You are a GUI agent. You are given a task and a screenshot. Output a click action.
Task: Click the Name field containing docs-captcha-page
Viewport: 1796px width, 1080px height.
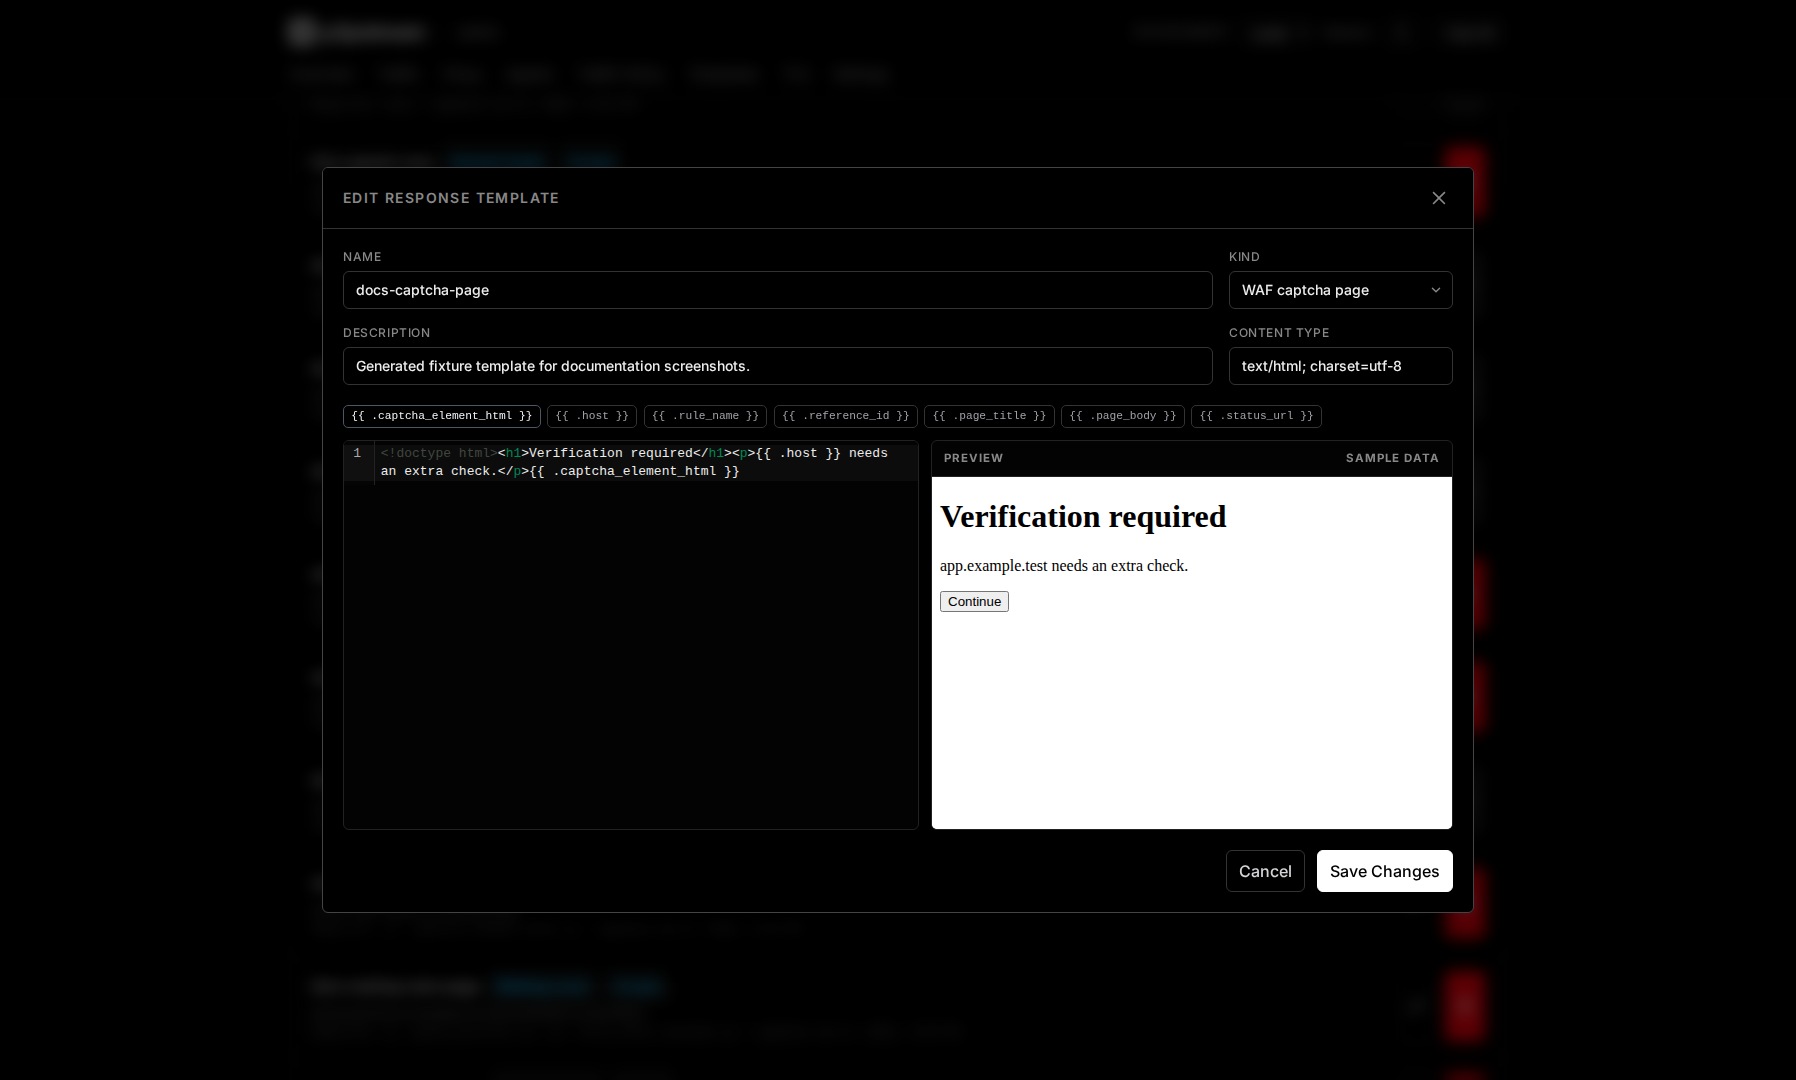[x=777, y=290]
